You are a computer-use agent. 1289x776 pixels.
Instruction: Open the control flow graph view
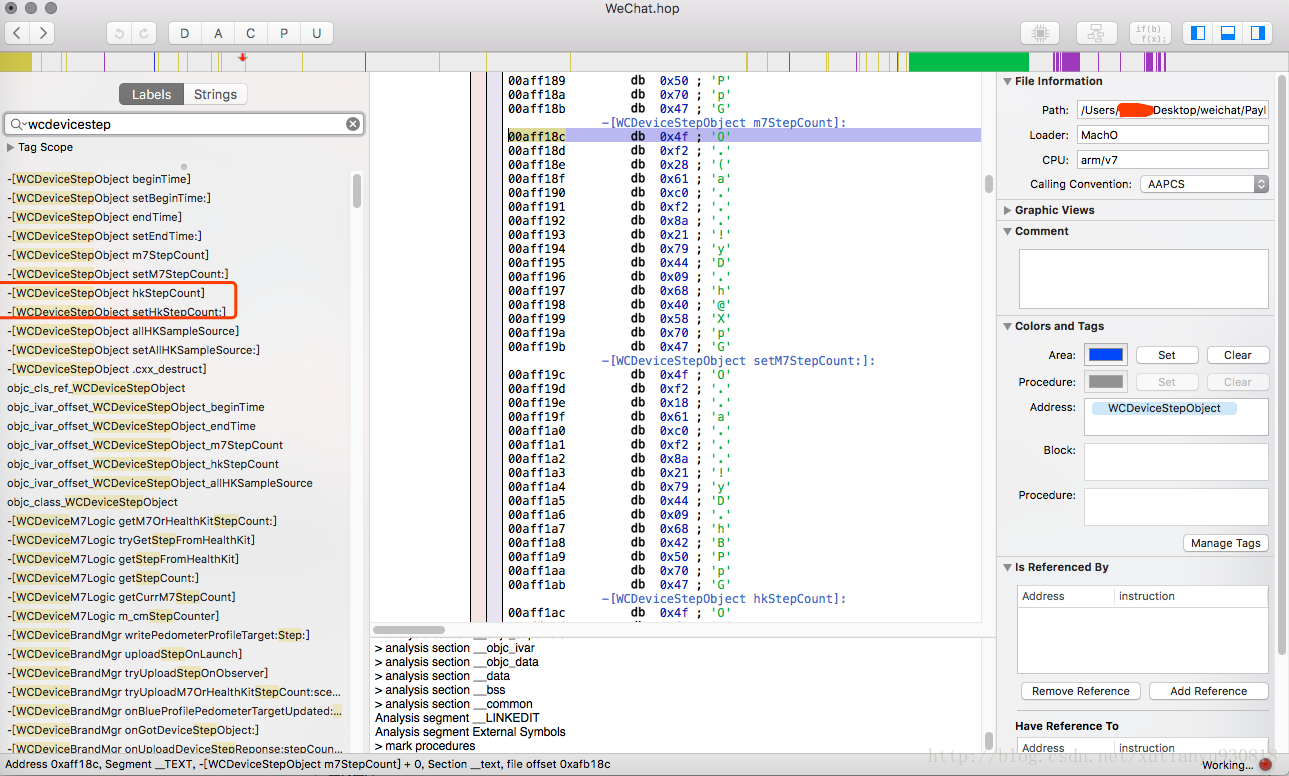(x=1095, y=33)
